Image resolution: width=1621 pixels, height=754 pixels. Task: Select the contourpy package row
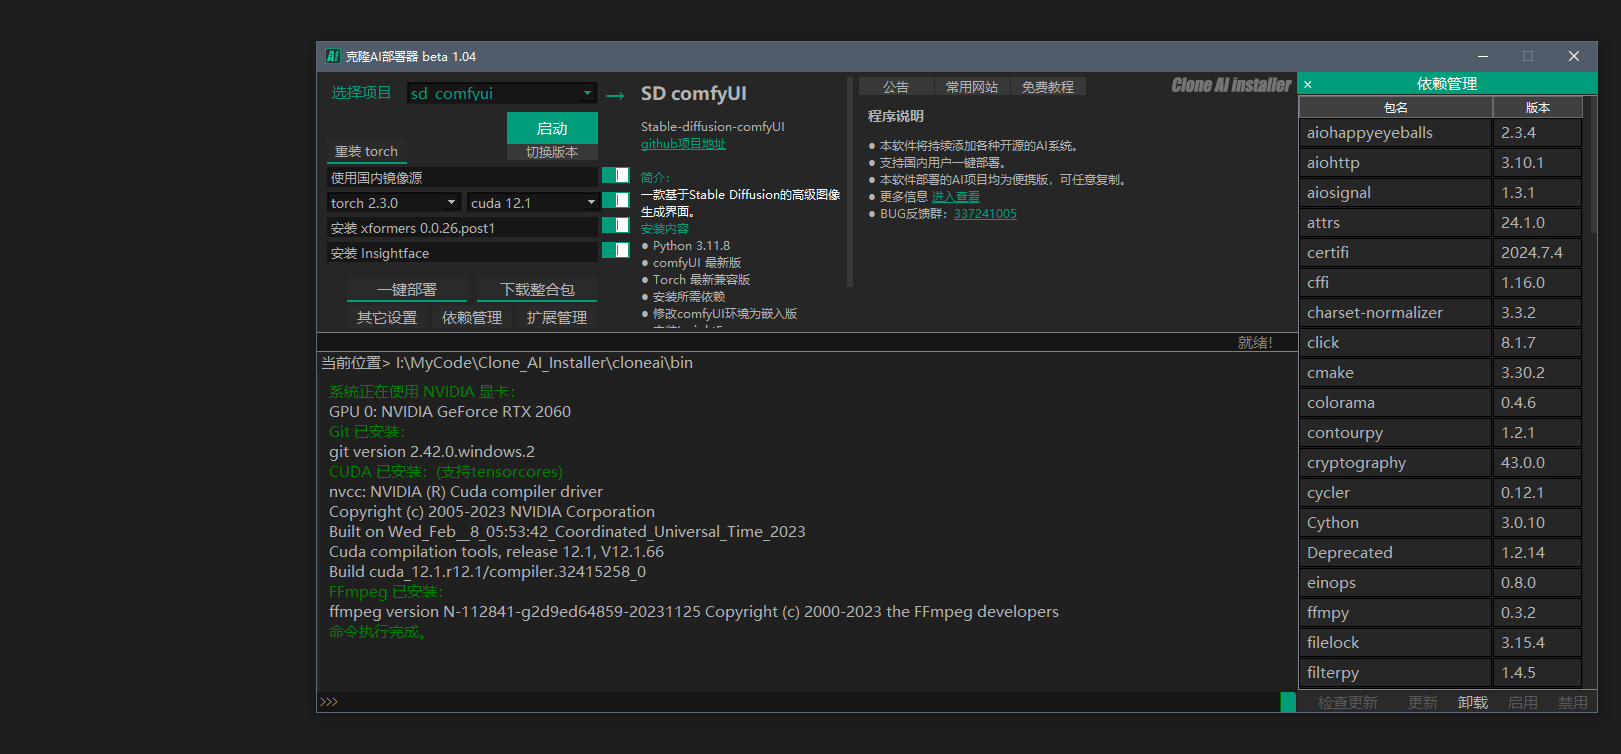[x=1441, y=433]
